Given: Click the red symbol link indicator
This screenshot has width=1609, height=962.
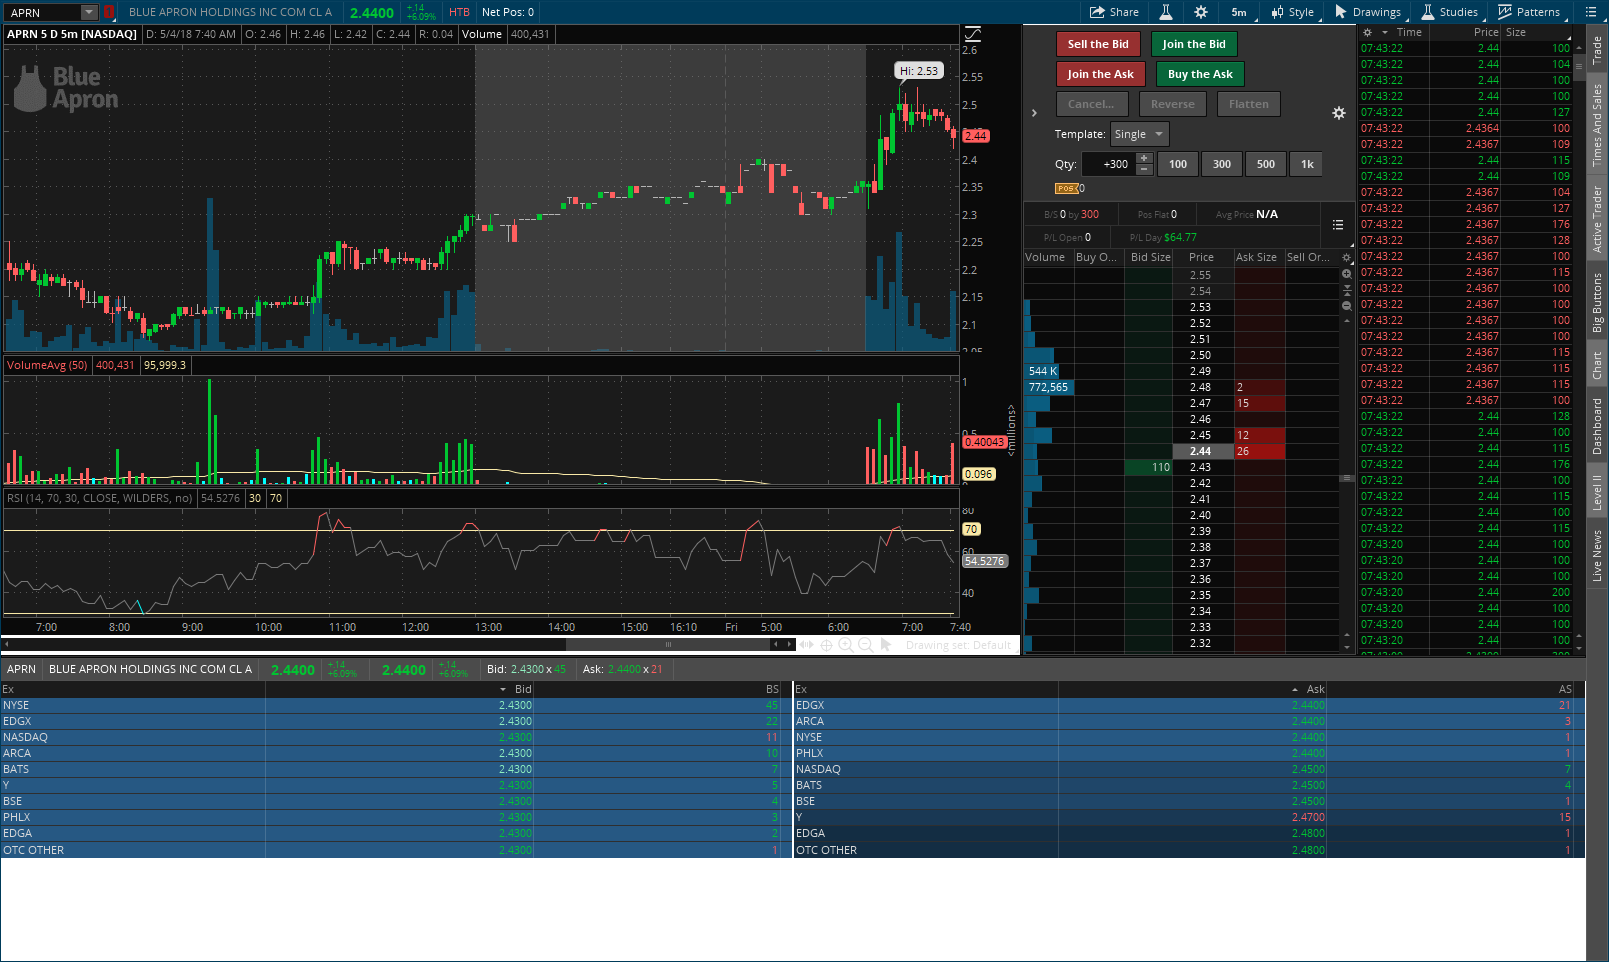Looking at the screenshot, I should 108,12.
